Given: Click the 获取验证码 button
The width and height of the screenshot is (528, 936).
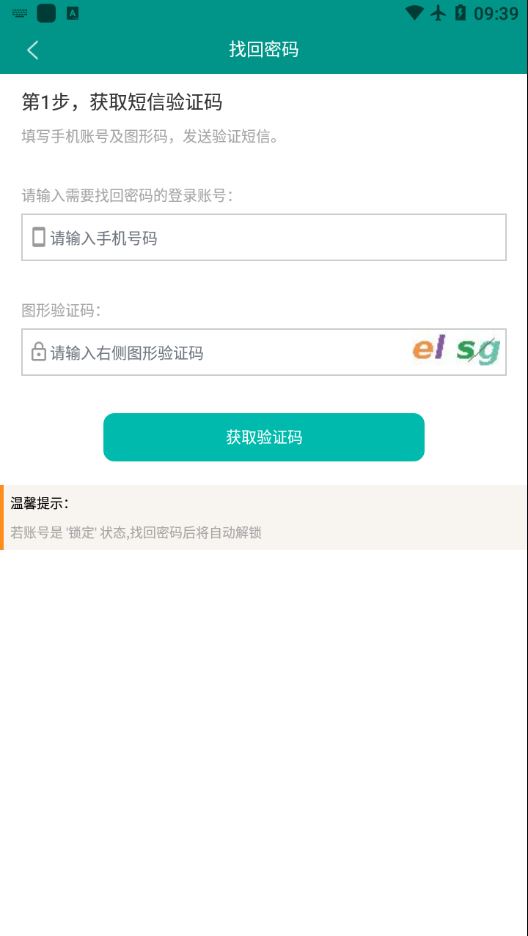Looking at the screenshot, I should 264,437.
